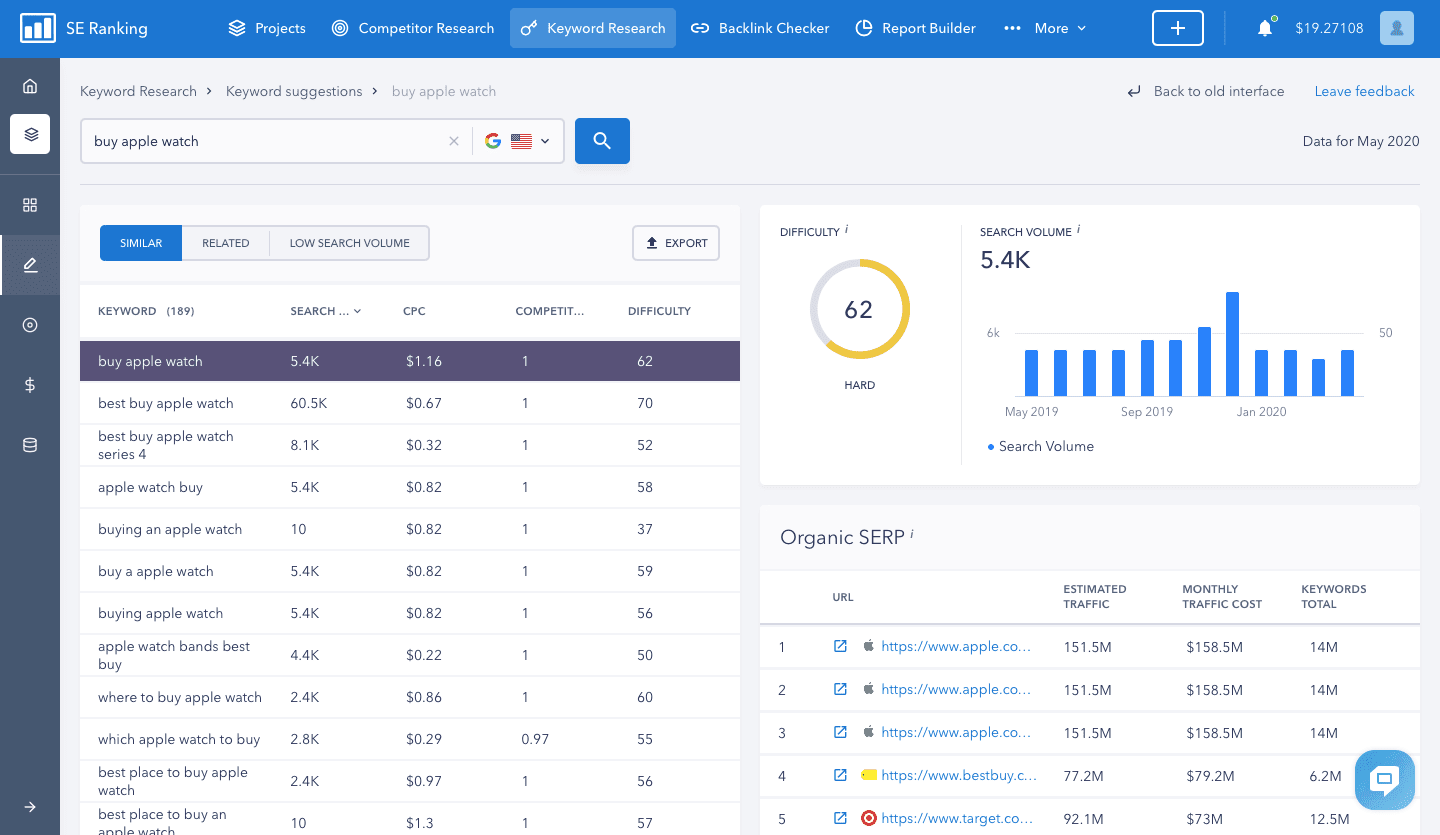Click the Back to old interface arrow icon
This screenshot has width=1440, height=835.
pos(1134,92)
